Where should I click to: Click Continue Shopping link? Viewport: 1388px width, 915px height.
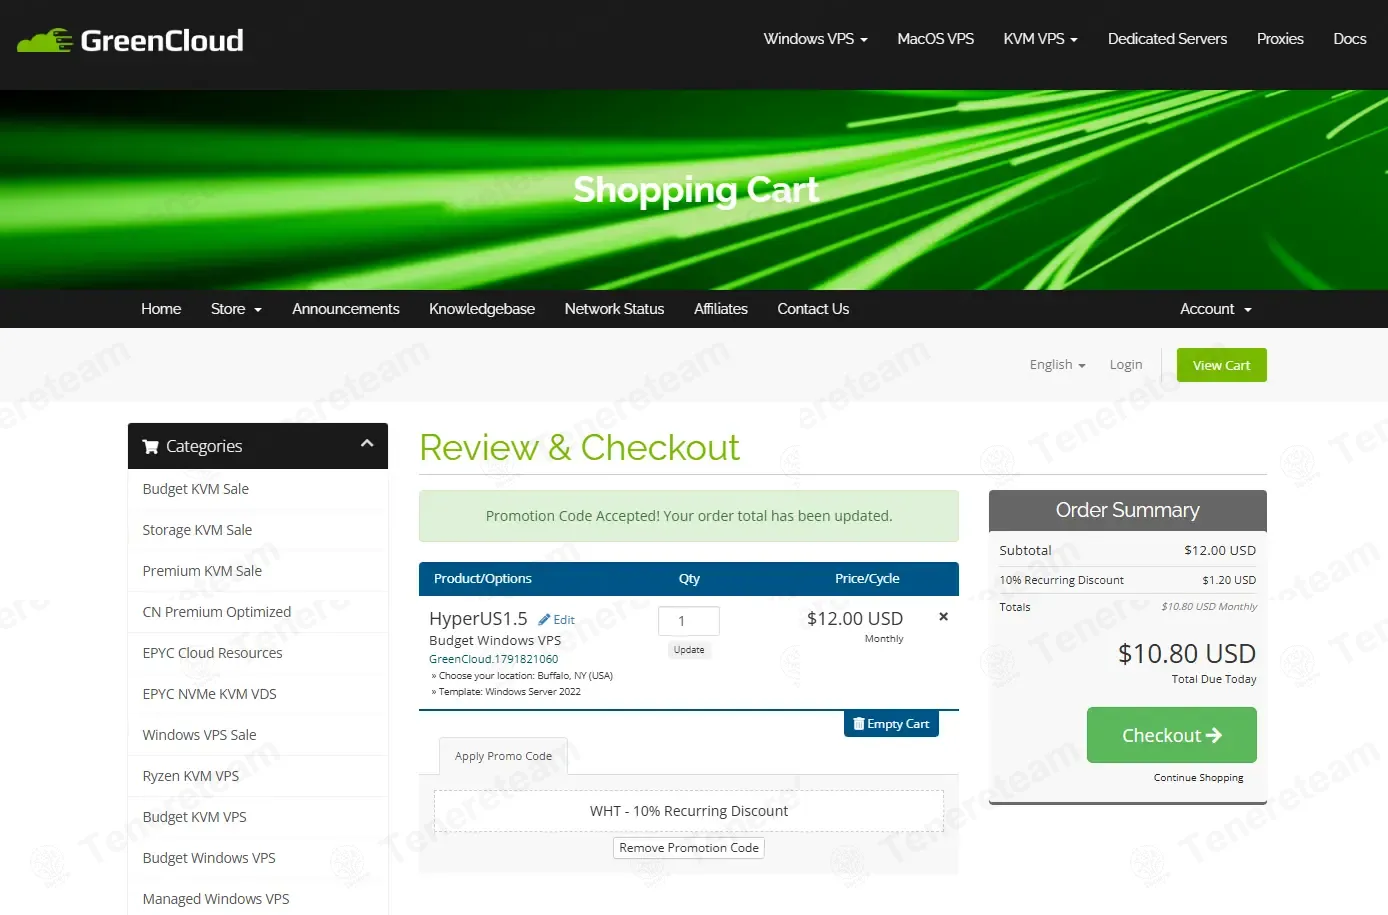tap(1198, 778)
